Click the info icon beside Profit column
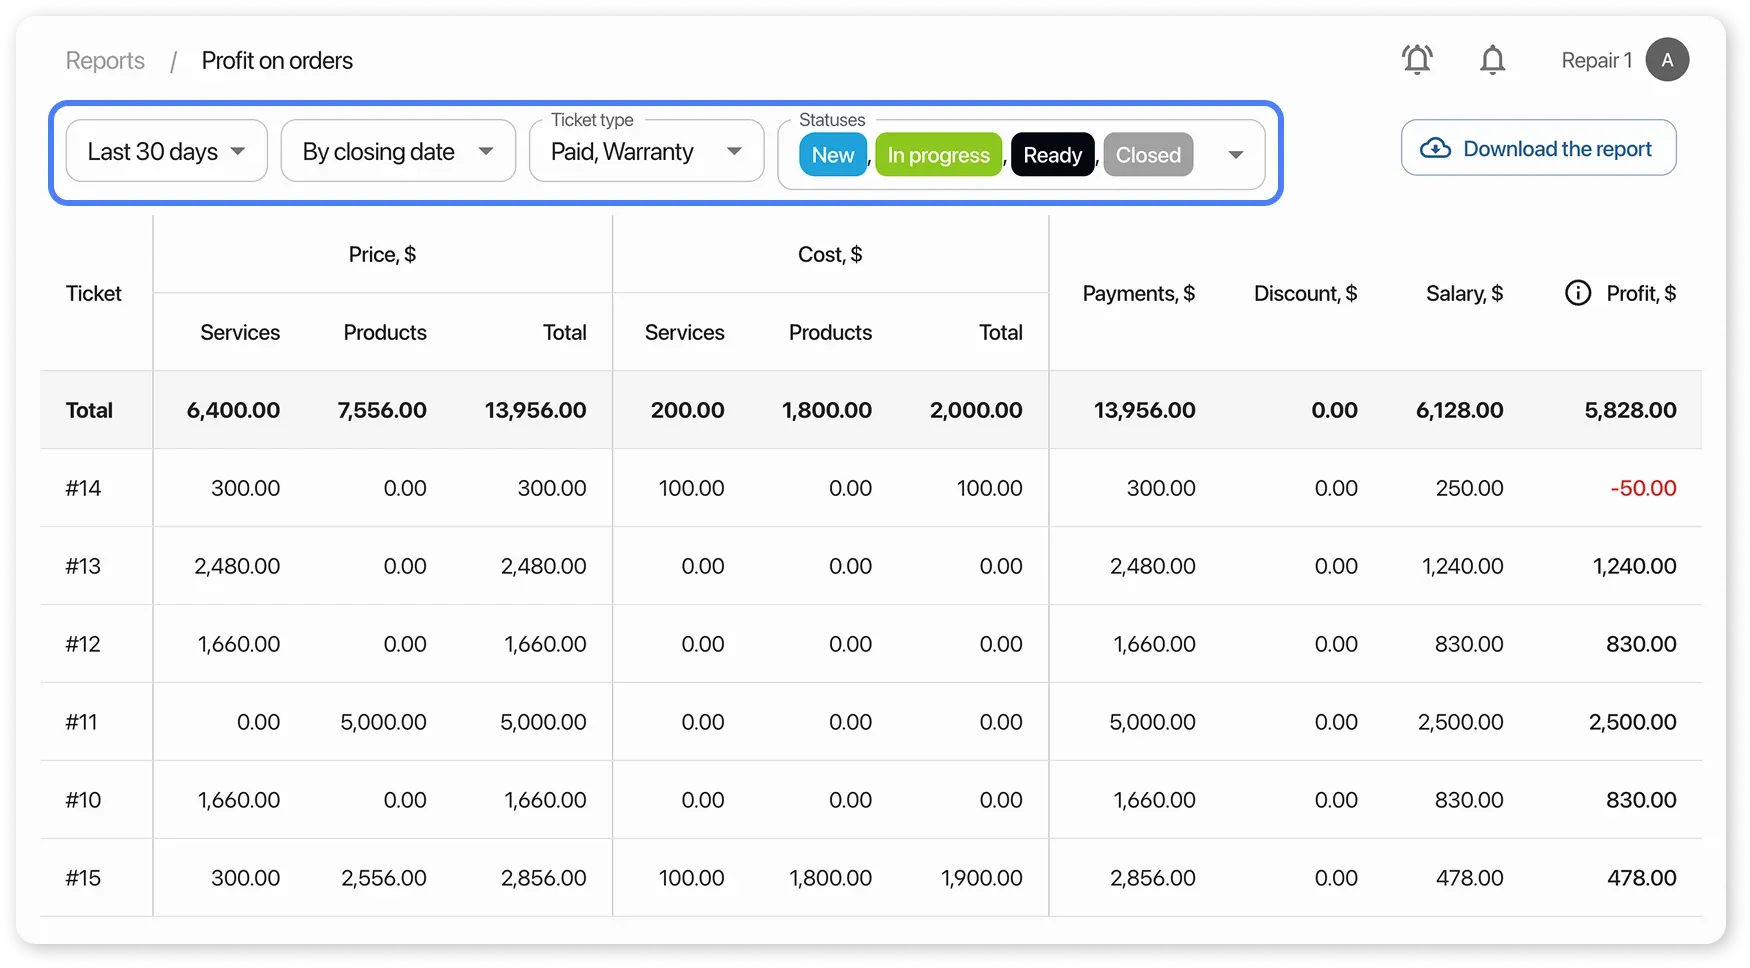 tap(1577, 293)
